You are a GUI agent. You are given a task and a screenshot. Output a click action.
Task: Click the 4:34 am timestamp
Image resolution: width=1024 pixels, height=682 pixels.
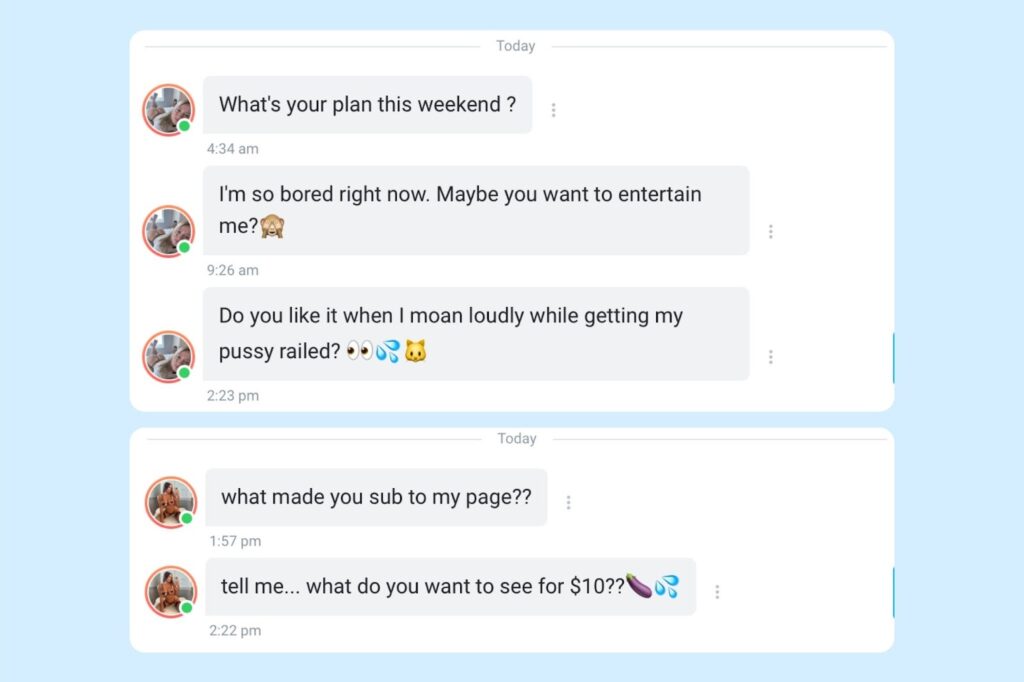[x=233, y=149]
